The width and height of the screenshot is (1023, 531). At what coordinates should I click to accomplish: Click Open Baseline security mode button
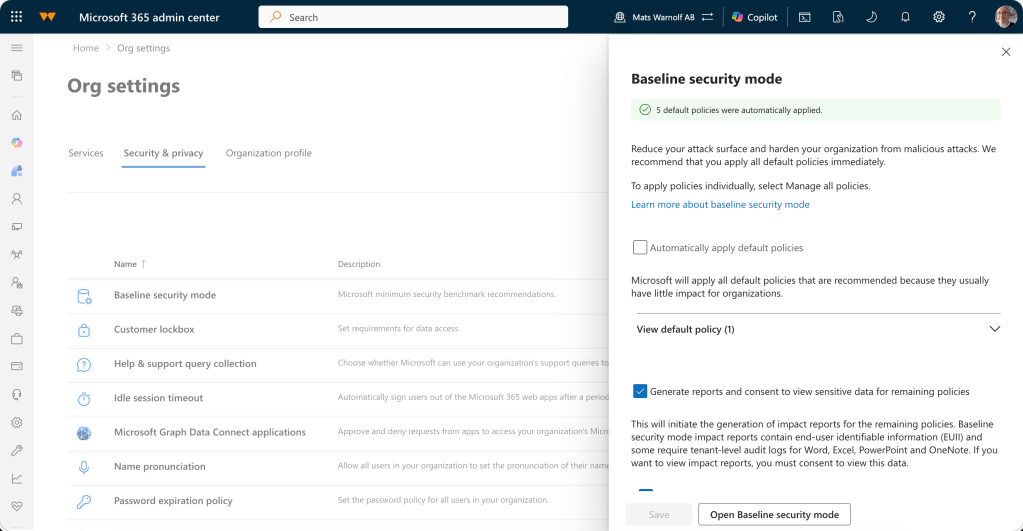[x=774, y=514]
